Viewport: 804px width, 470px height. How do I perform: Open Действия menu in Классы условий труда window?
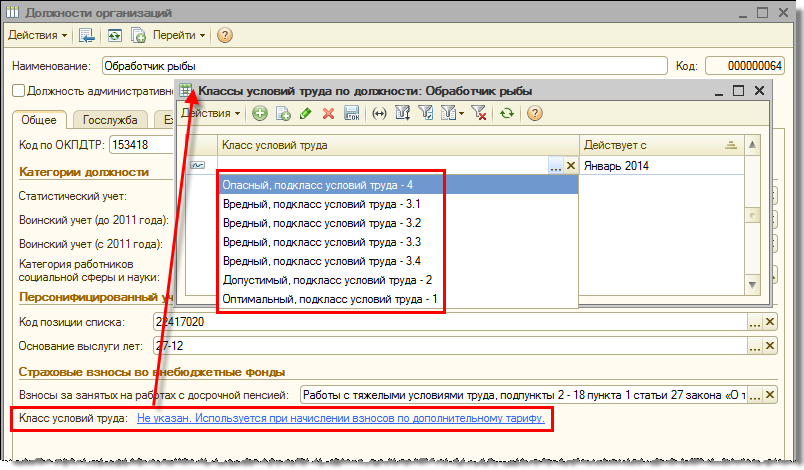[211, 113]
